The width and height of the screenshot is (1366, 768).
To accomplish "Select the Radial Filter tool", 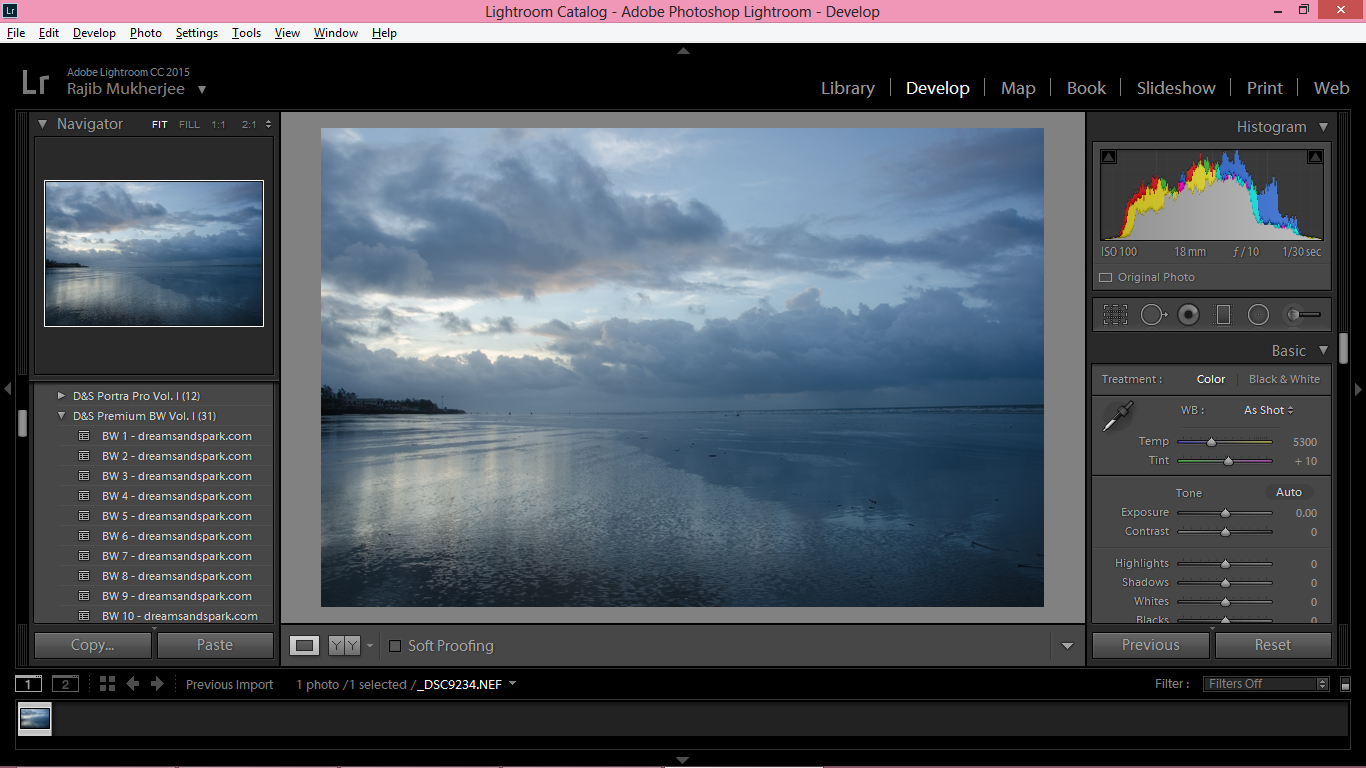I will [1258, 314].
